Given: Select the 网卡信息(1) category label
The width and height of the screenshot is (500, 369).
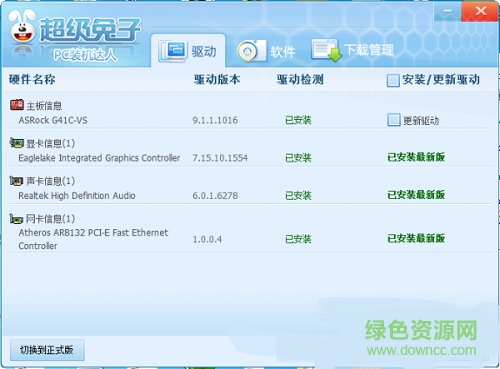Looking at the screenshot, I should (50, 219).
